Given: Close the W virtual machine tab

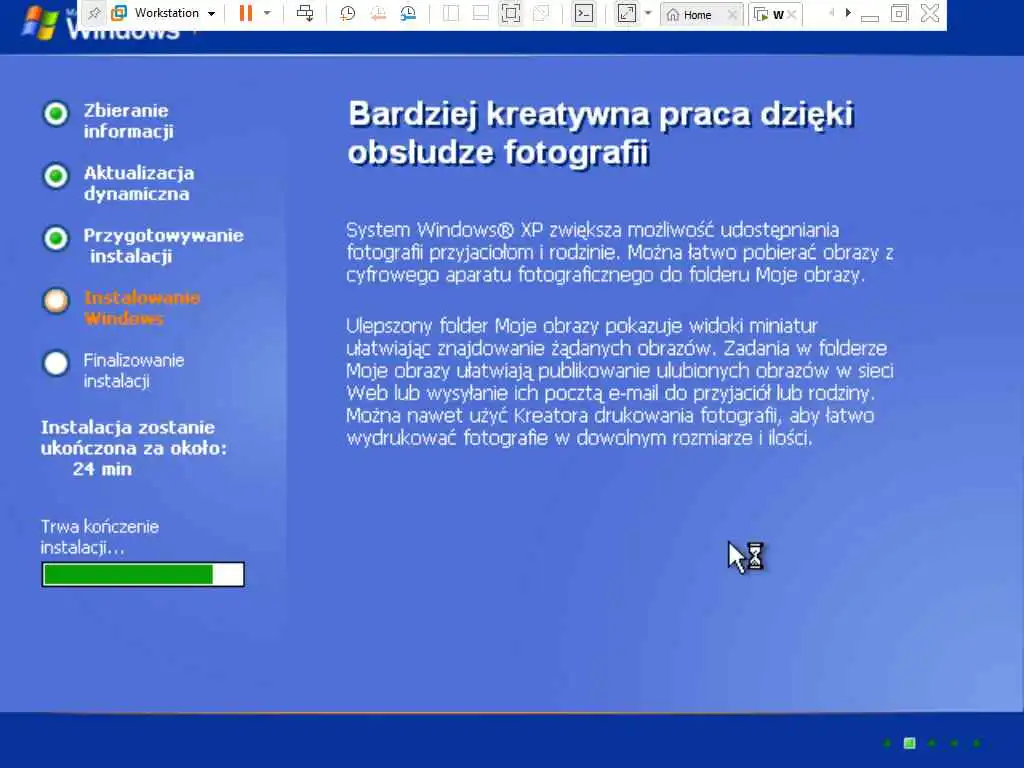Looking at the screenshot, I should [x=792, y=14].
